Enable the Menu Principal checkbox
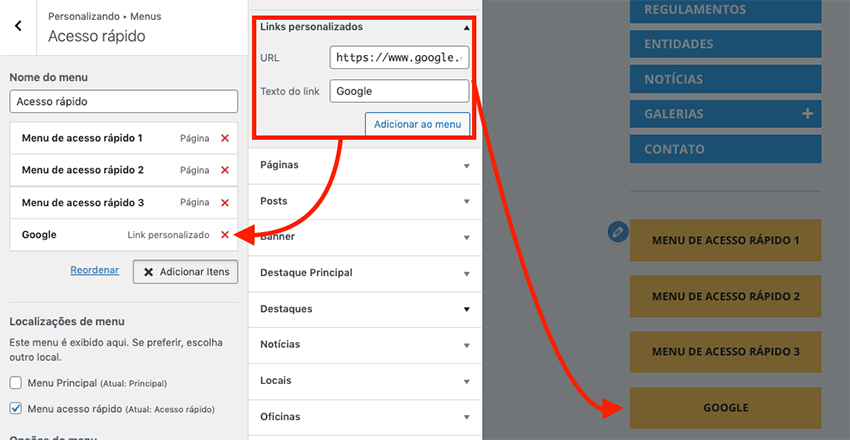This screenshot has width=850, height=440. [15, 382]
